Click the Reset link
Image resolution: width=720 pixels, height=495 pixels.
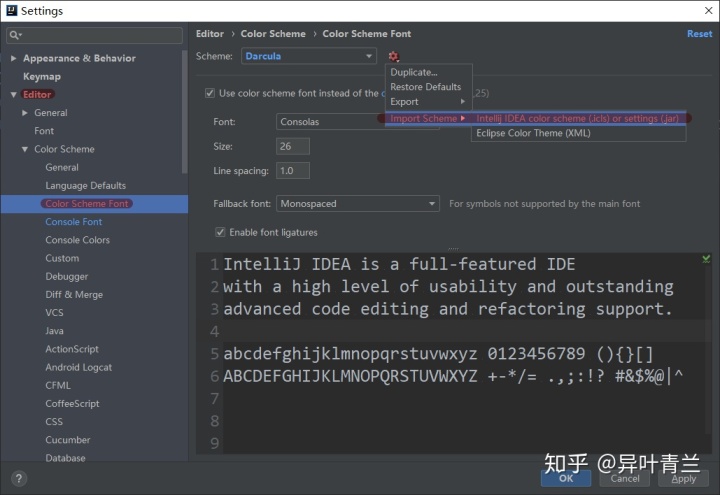click(x=699, y=34)
